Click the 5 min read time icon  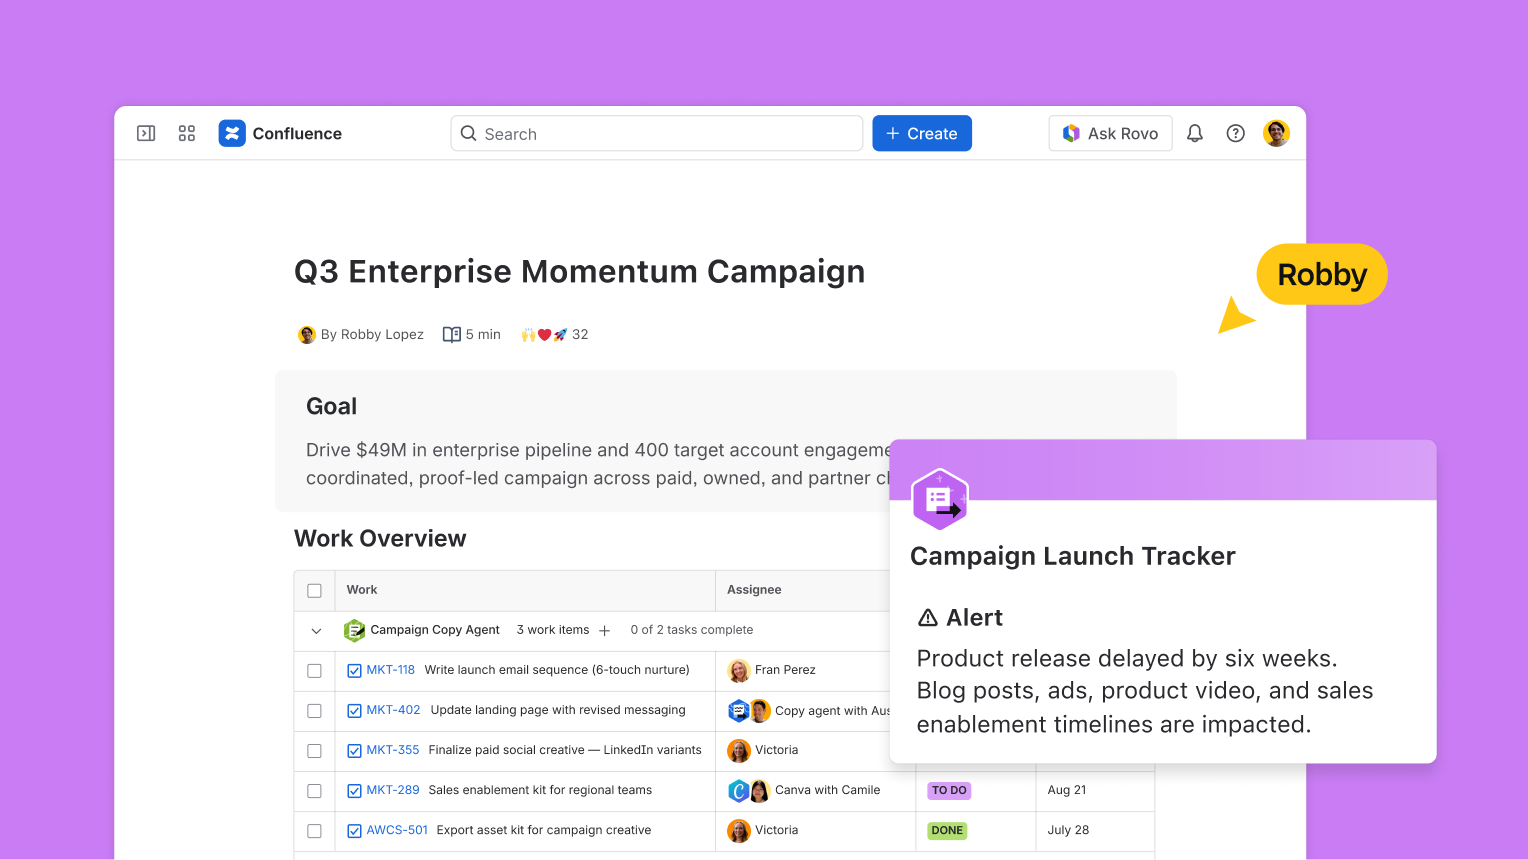[452, 334]
